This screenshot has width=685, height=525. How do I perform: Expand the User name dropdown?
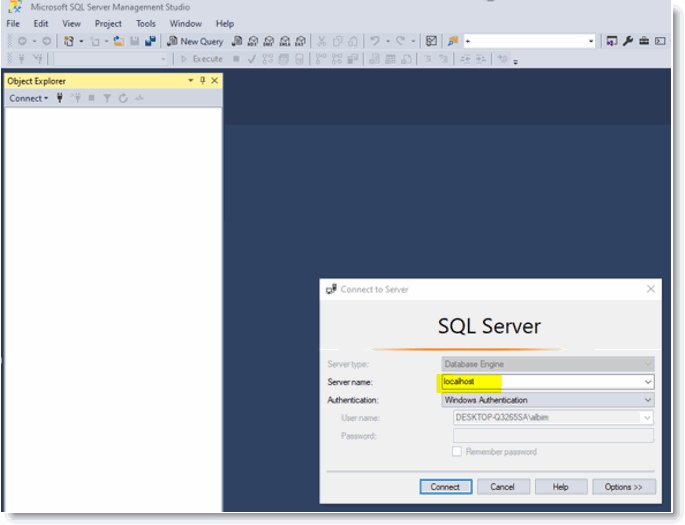647,418
